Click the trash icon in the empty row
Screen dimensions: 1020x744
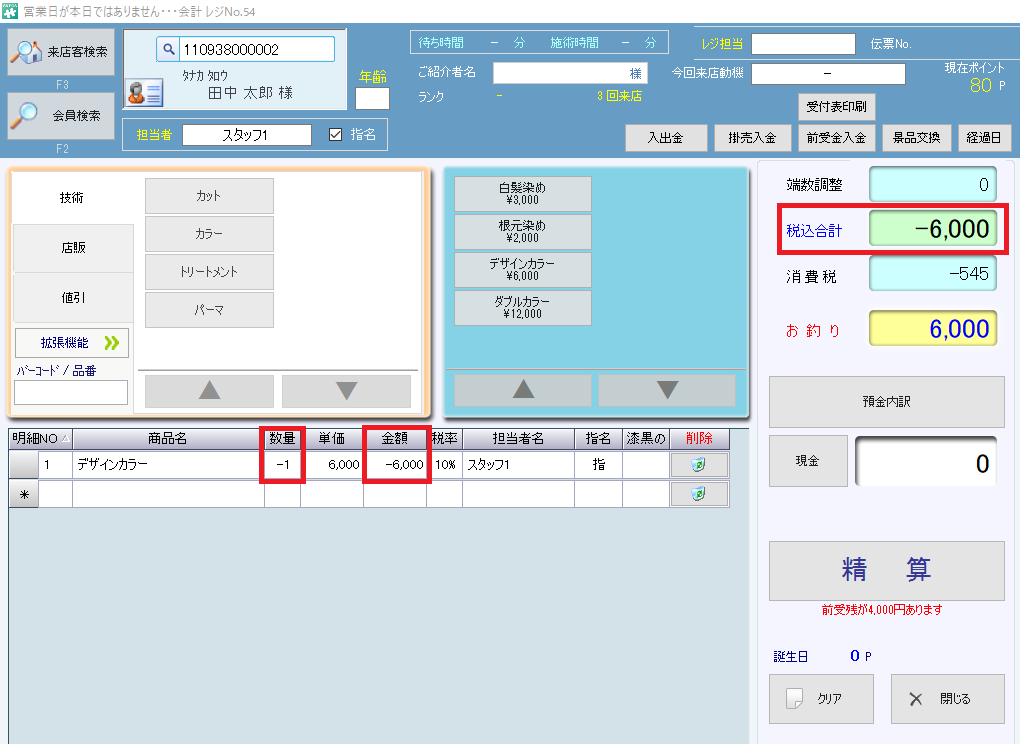click(698, 494)
